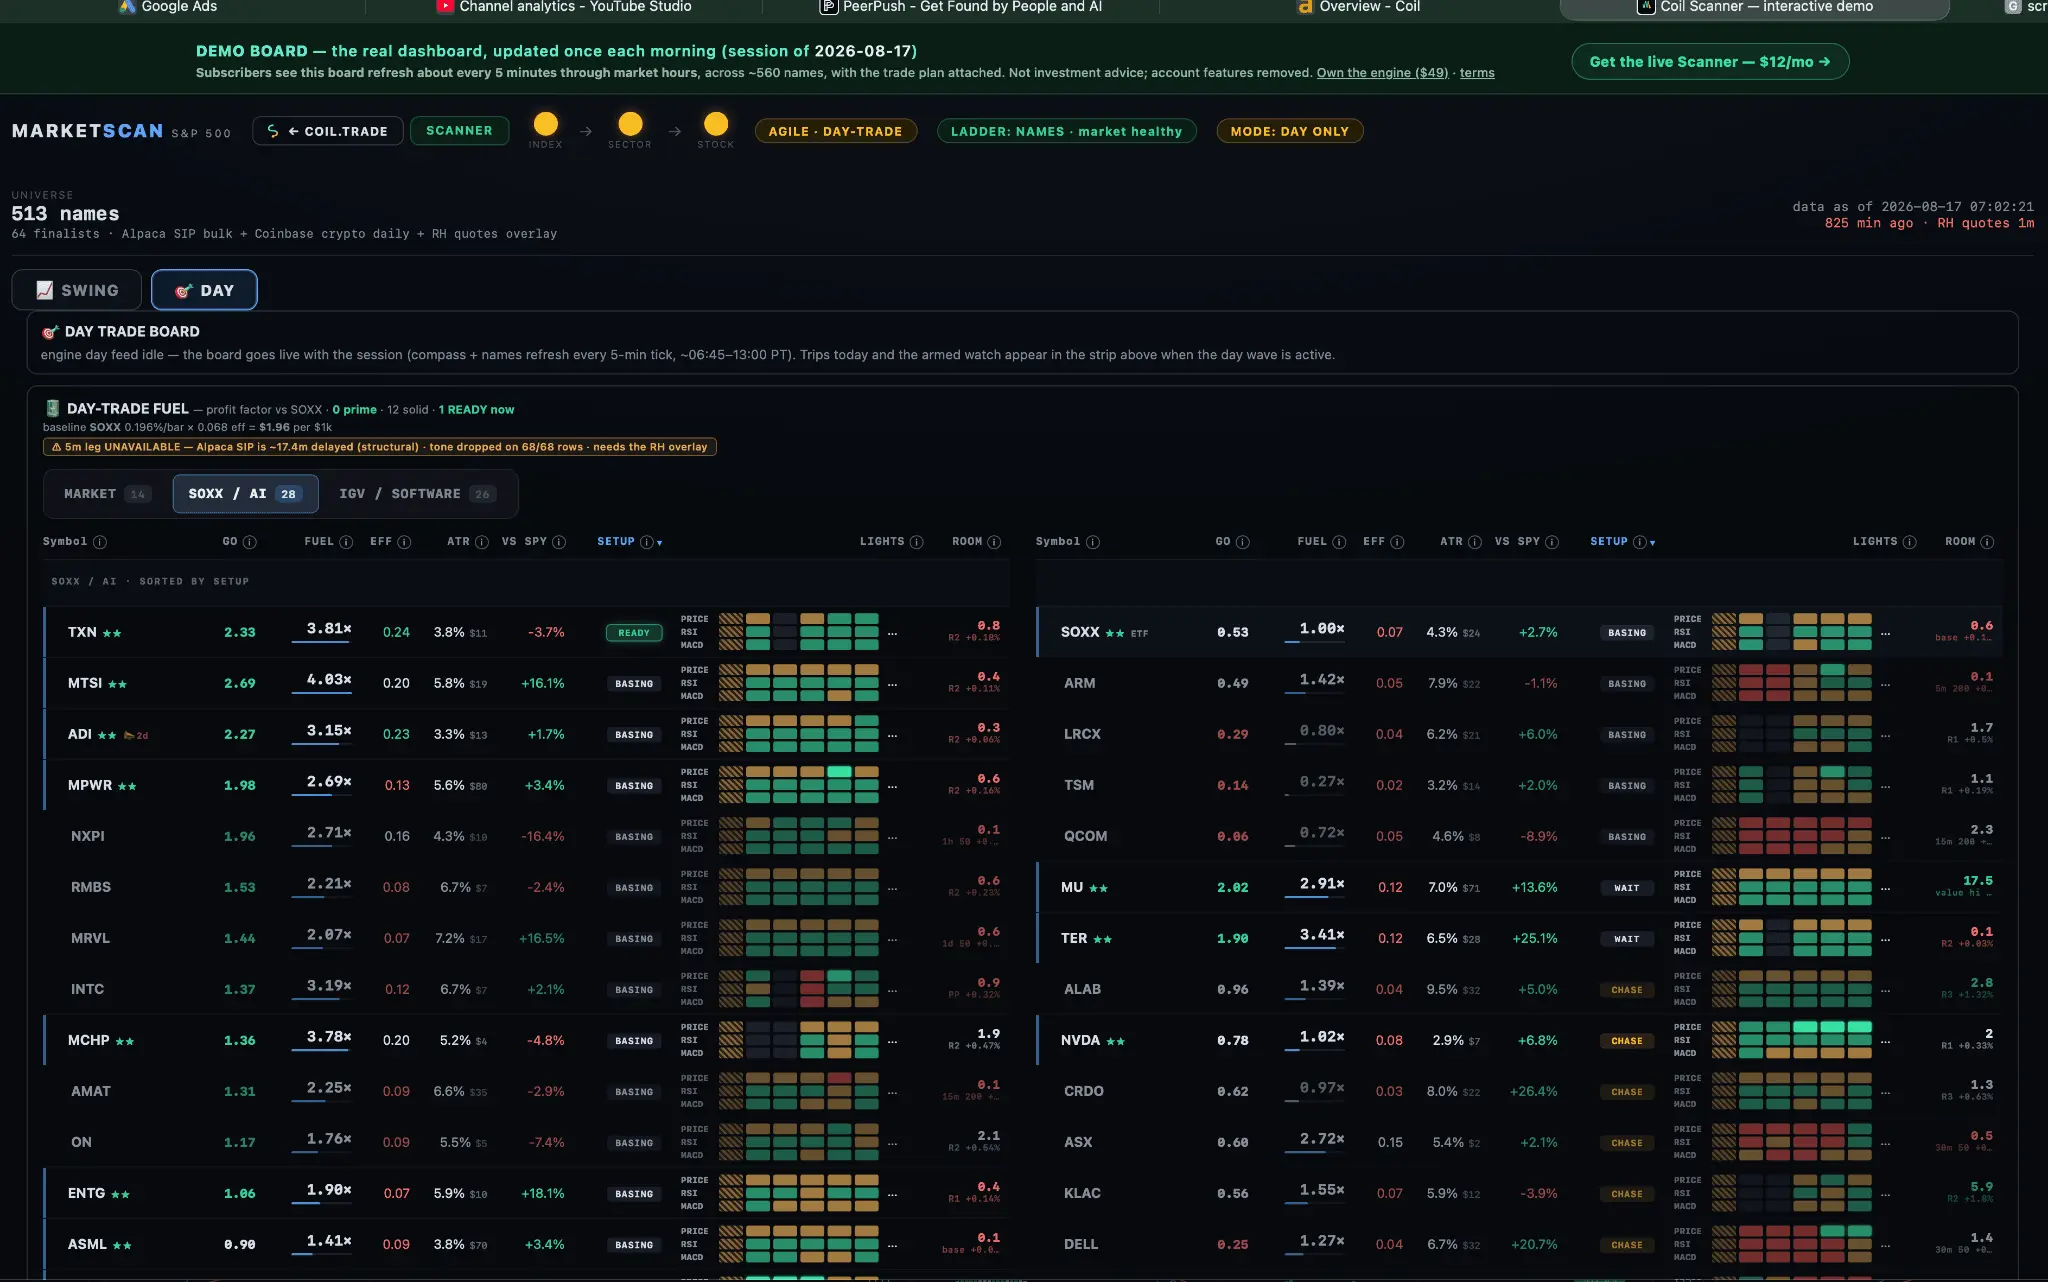Switch to the IGV / SOFTWARE tab
This screenshot has height=1282, width=2048.
click(416, 494)
